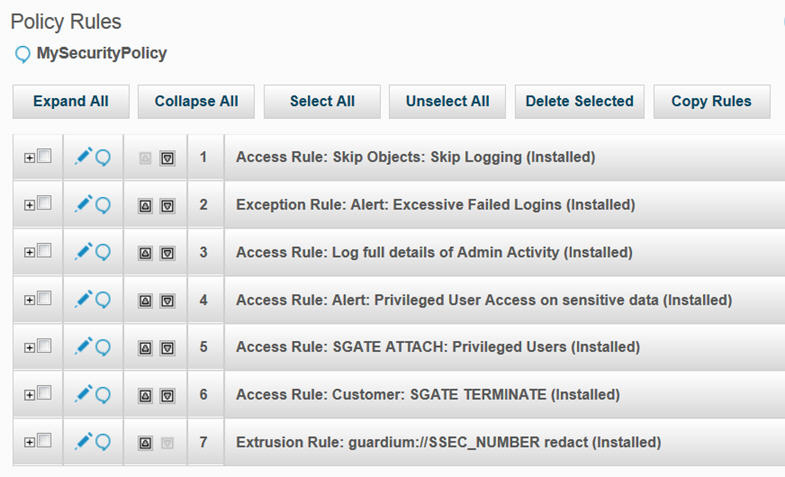The image size is (785, 477).
Task: Expand the Privileged User Access alert rule
Action: [x=30, y=300]
